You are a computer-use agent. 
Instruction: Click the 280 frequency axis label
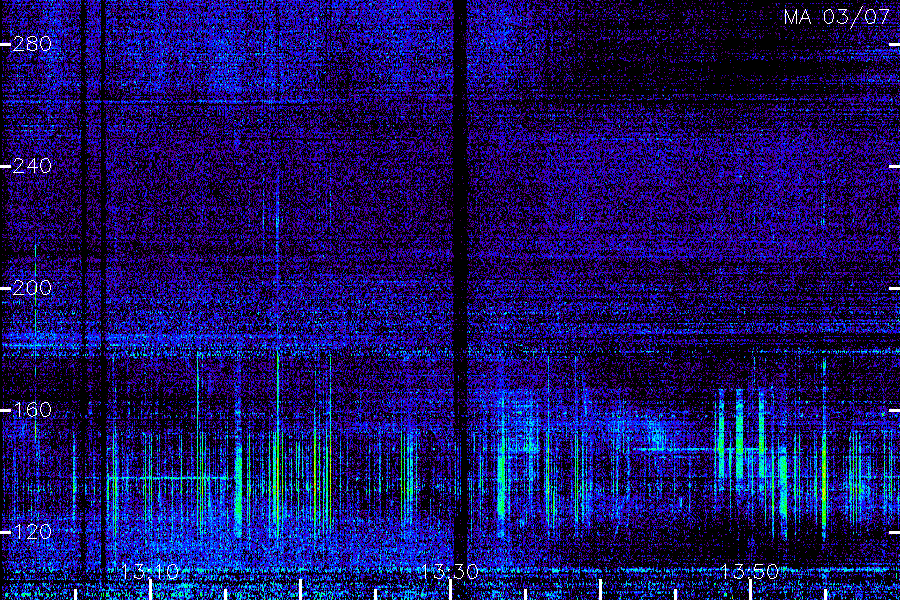tap(32, 44)
